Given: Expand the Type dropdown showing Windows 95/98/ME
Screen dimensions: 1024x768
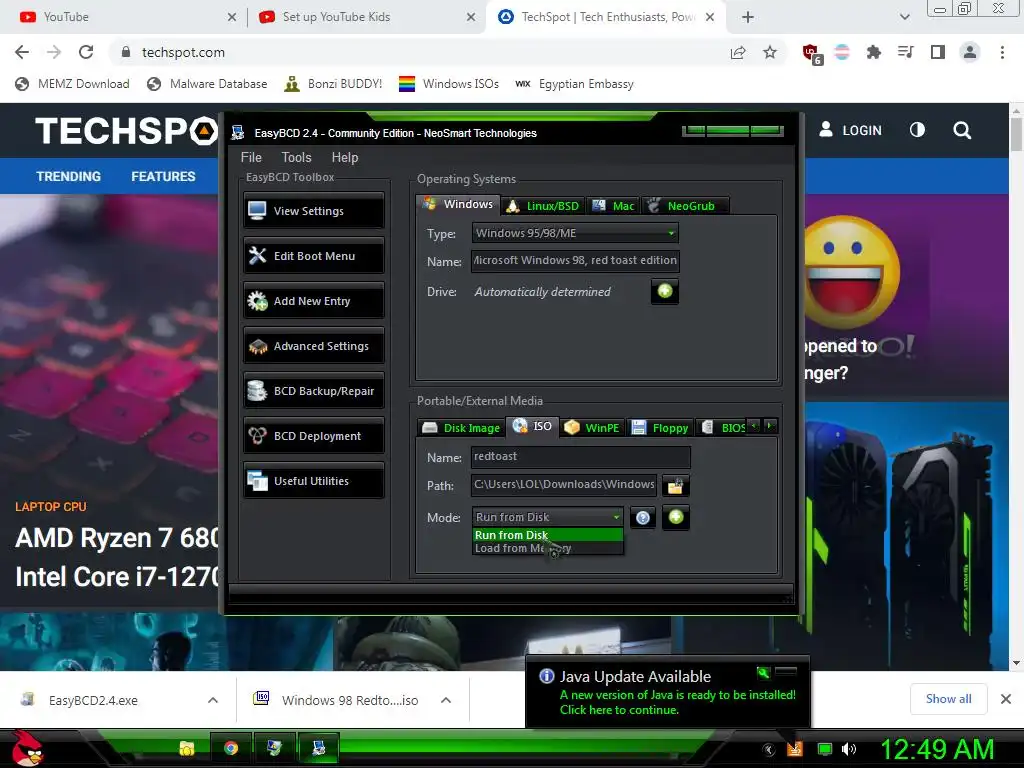Looking at the screenshot, I should click(575, 233).
